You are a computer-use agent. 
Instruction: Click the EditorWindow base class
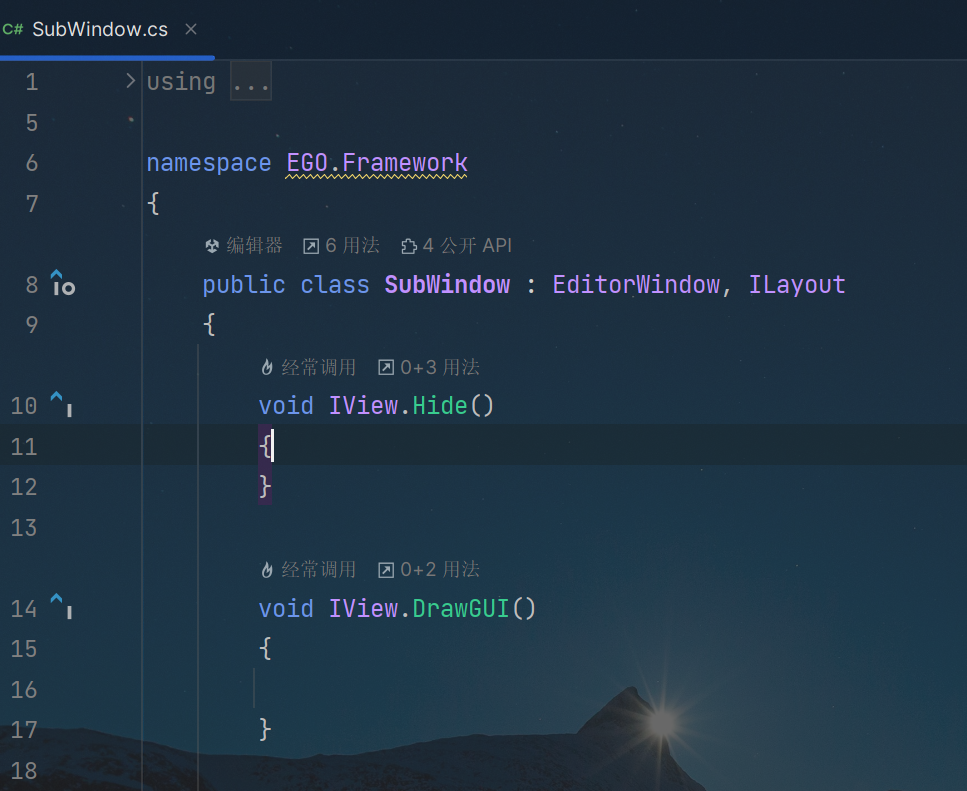click(636, 285)
